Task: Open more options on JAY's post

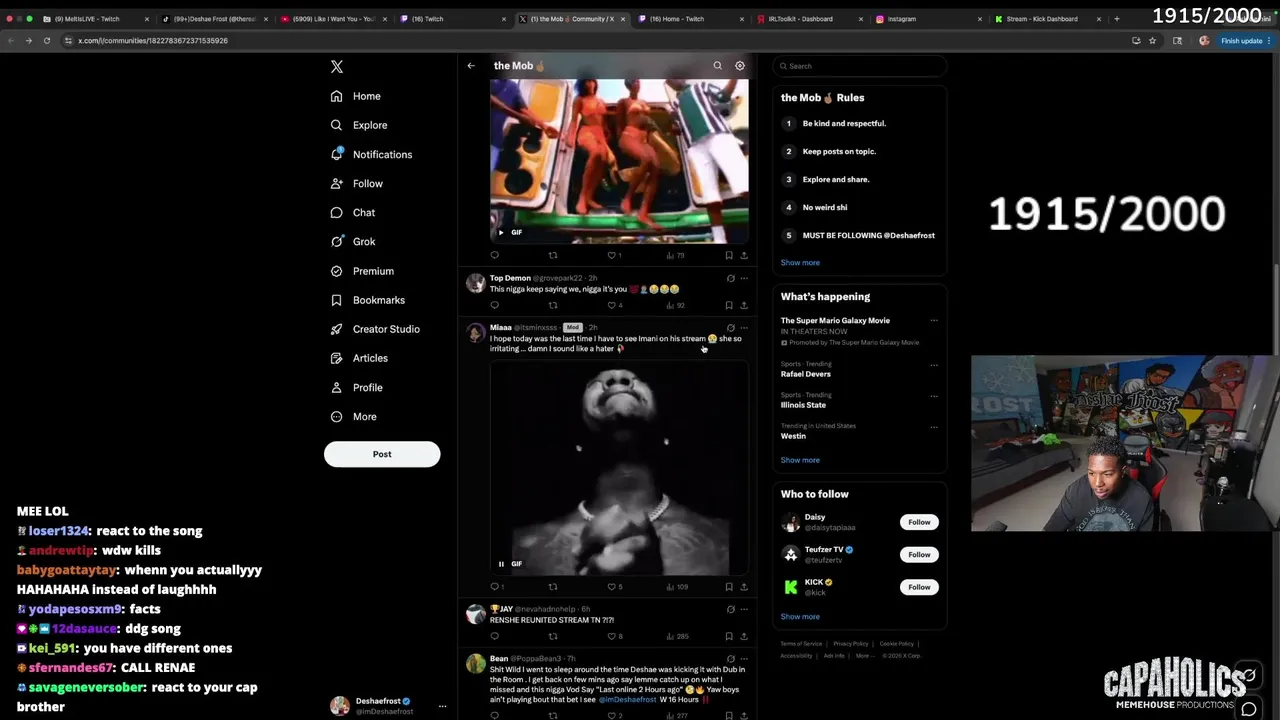Action: tap(743, 609)
